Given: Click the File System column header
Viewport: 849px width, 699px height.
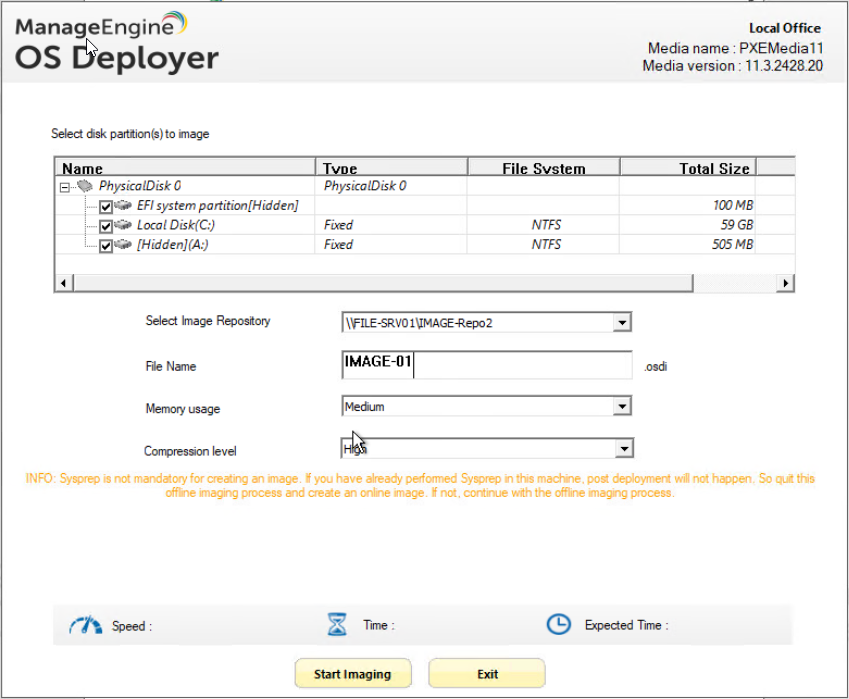Looking at the screenshot, I should 543,168.
